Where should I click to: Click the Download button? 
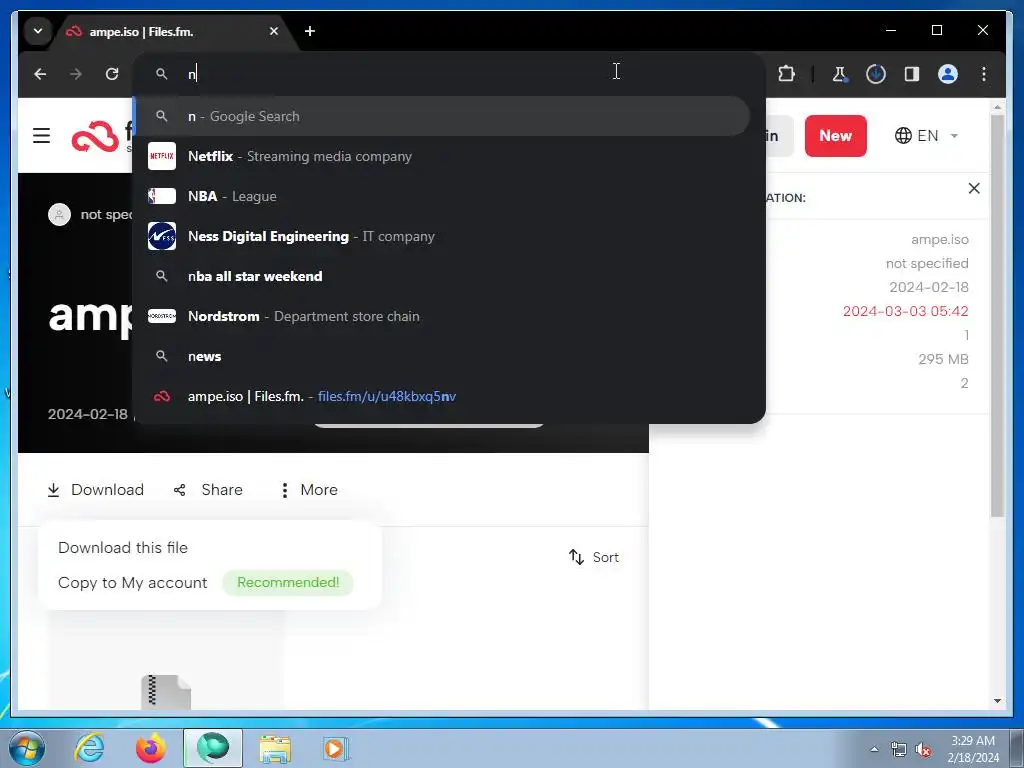[95, 490]
